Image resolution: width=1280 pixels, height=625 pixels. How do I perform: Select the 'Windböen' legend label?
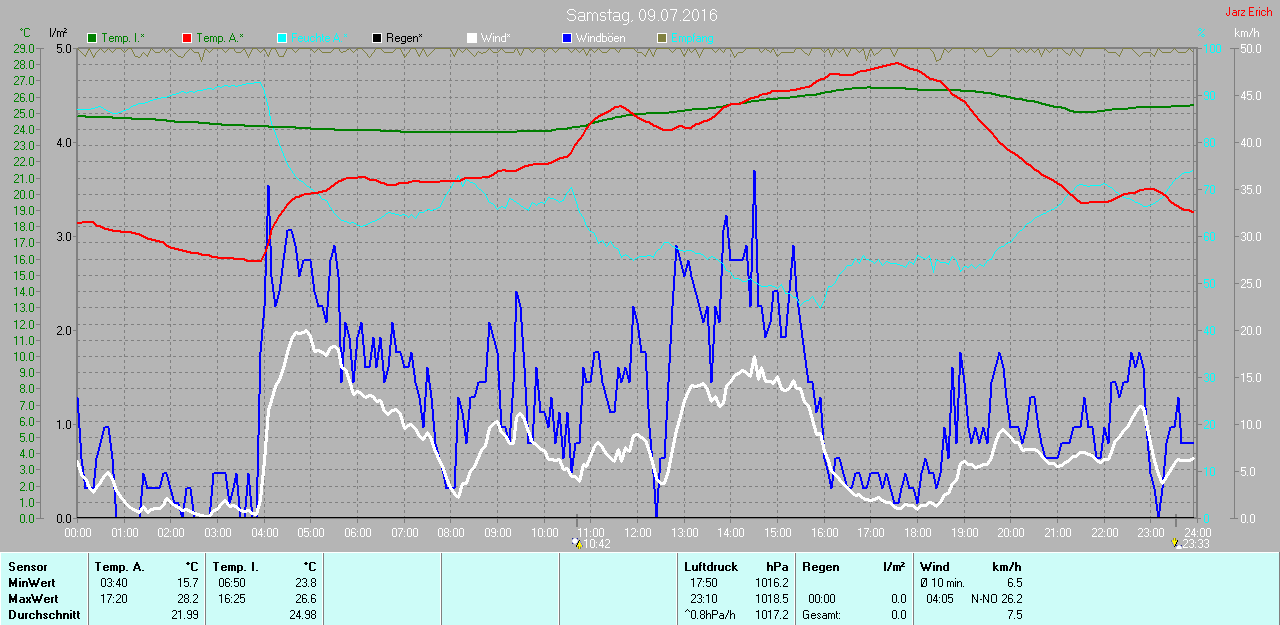coord(600,38)
